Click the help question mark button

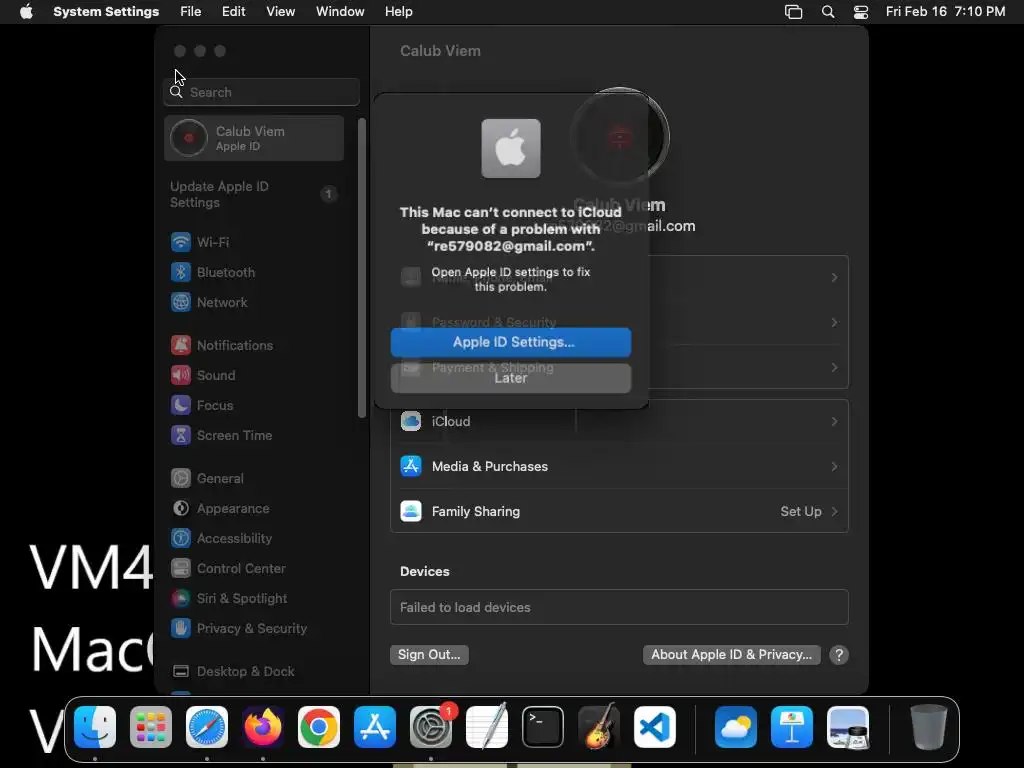click(x=839, y=655)
